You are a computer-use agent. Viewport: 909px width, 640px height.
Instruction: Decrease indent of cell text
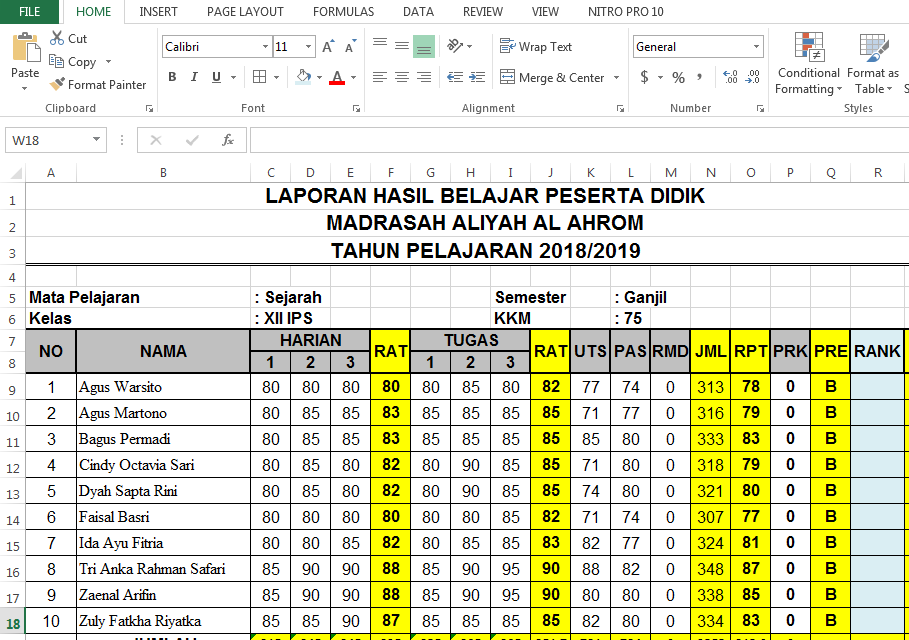[455, 77]
